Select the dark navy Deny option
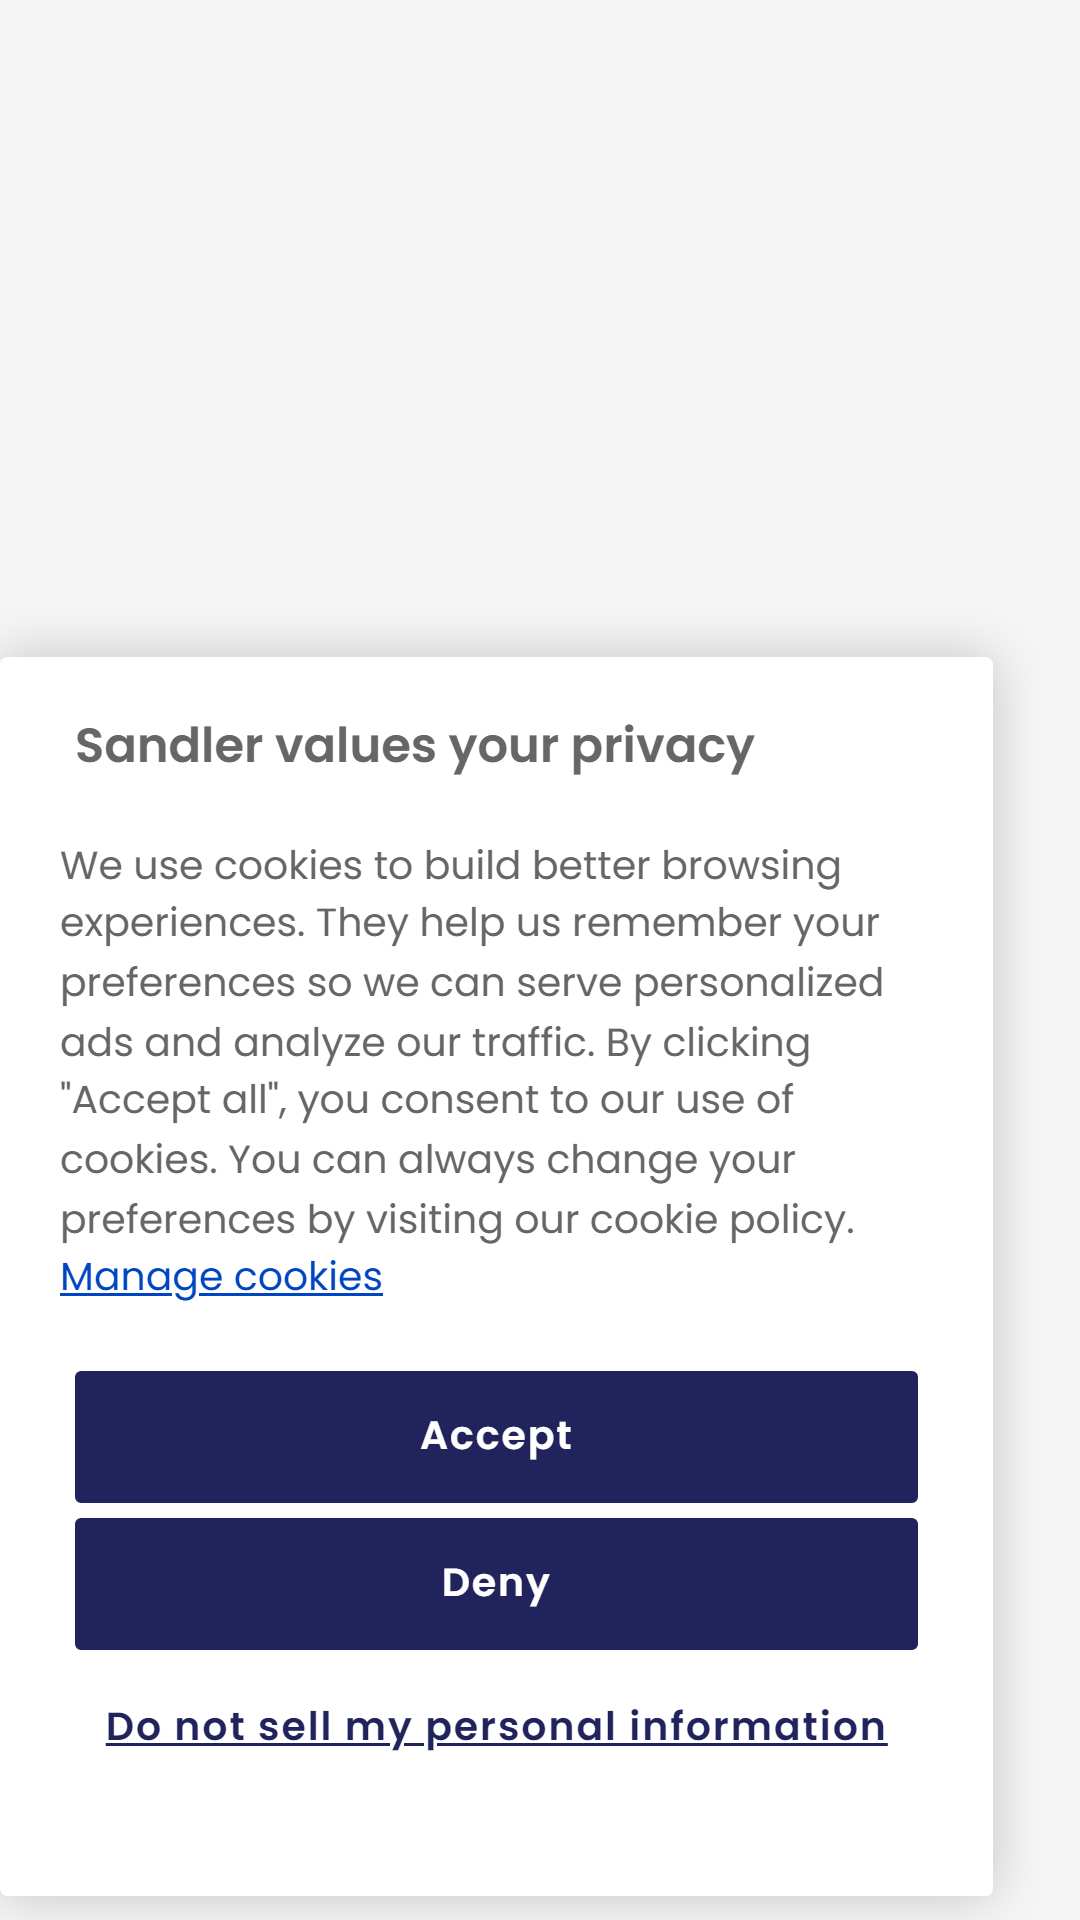Viewport: 1080px width, 1920px height. point(496,1584)
